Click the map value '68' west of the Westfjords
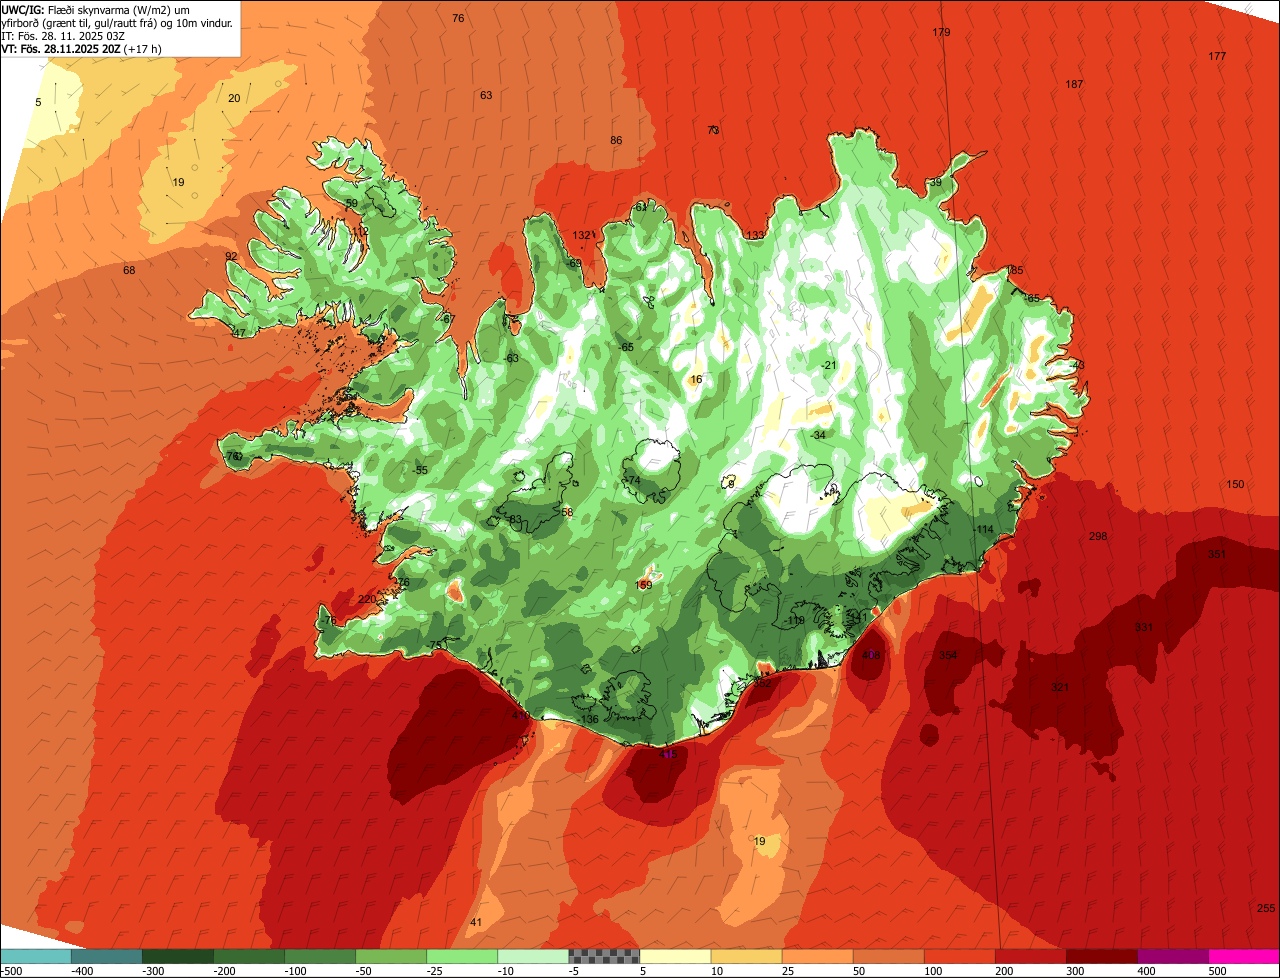The image size is (1280, 978). [129, 270]
